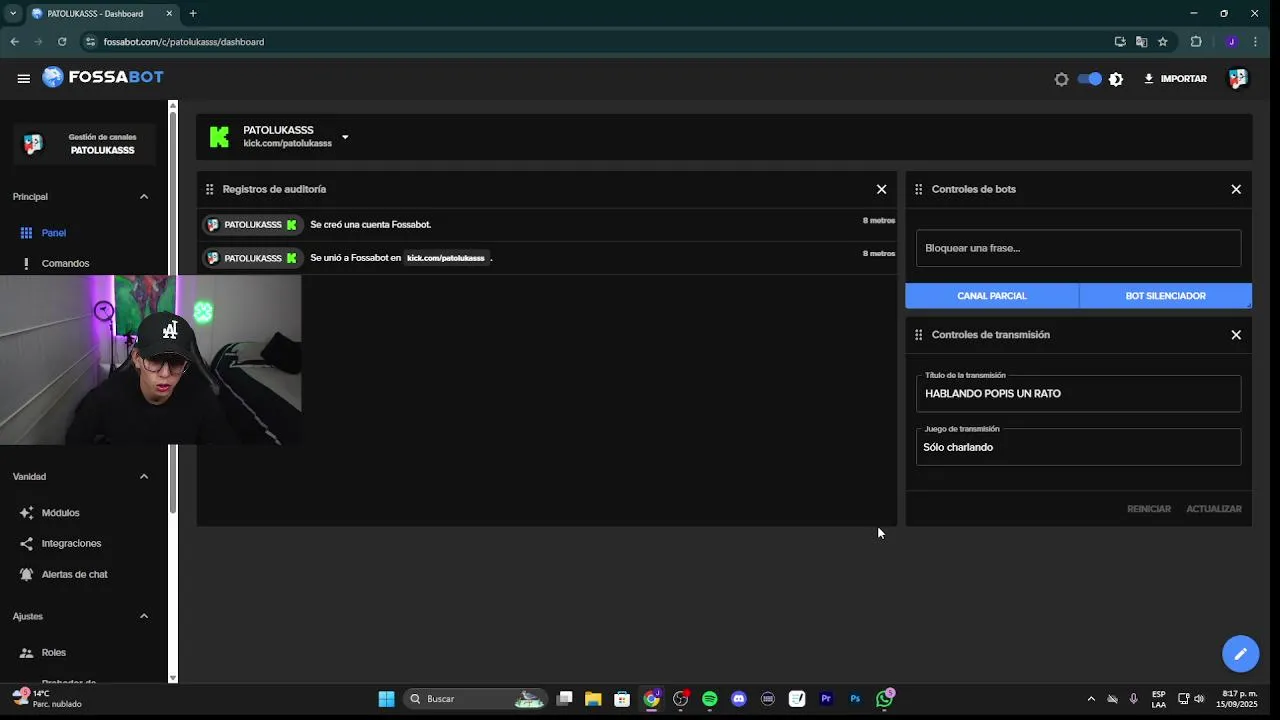The height and width of the screenshot is (720, 1280).
Task: Close the Controles de transmisión panel
Action: coord(1236,335)
